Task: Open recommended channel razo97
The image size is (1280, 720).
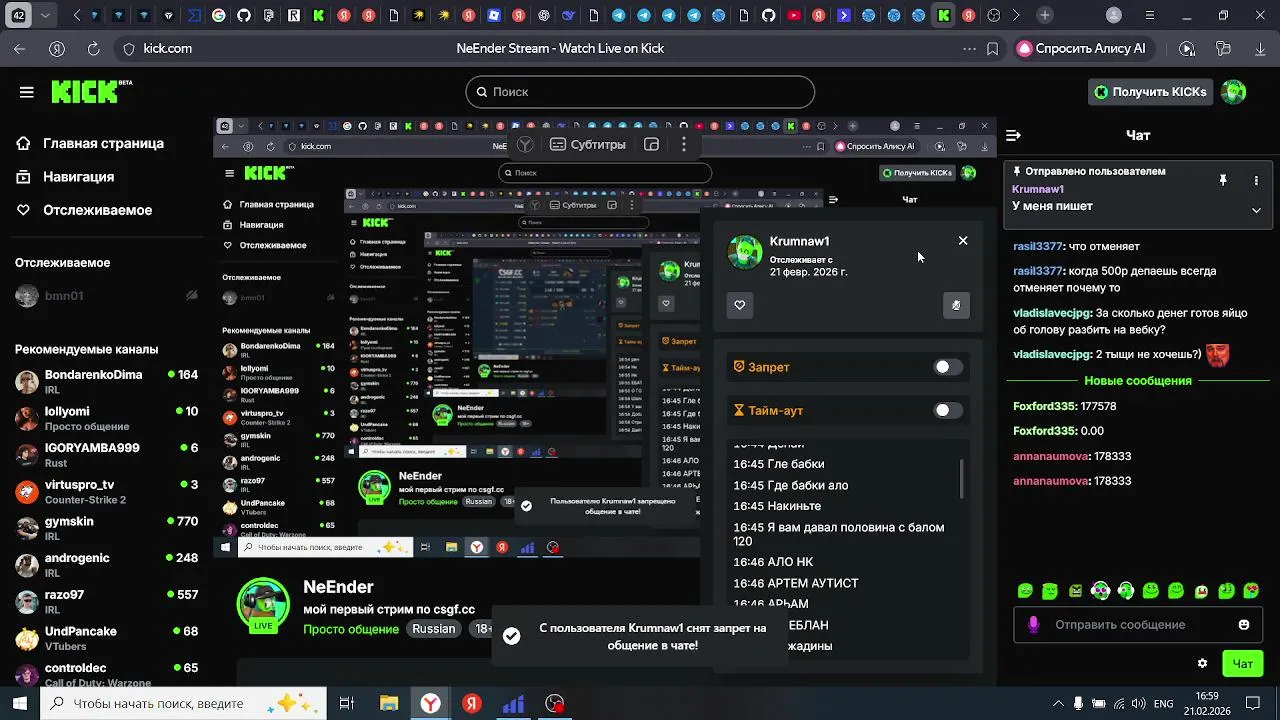Action: [x=107, y=601]
